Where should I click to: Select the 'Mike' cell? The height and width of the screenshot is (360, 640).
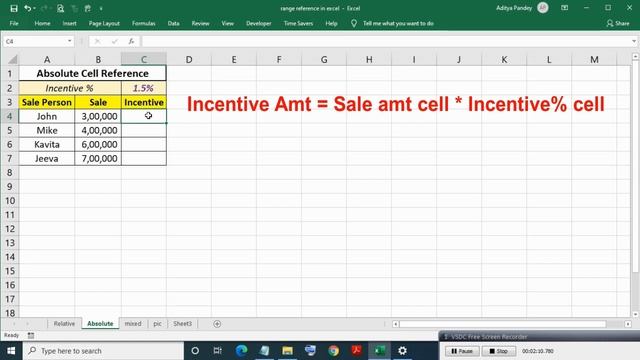47,131
